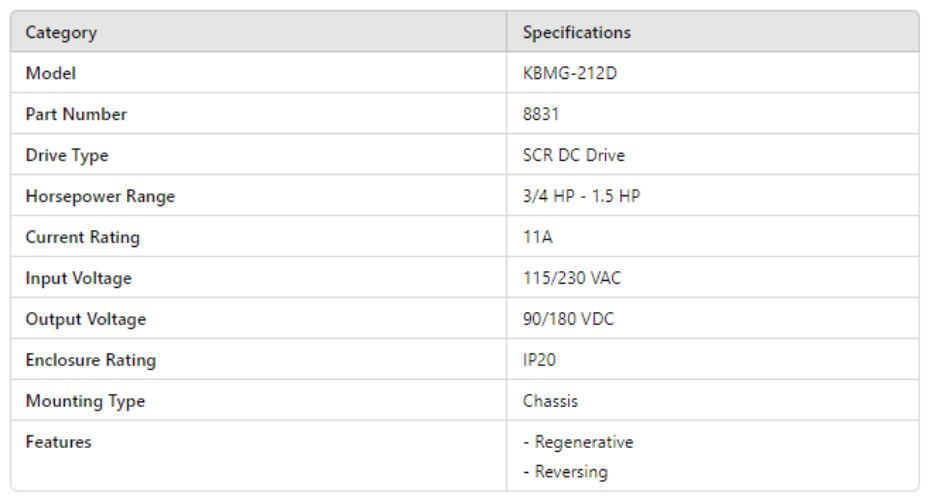934x500 pixels.
Task: Click the IP20 enclosure rating value
Action: coord(540,360)
